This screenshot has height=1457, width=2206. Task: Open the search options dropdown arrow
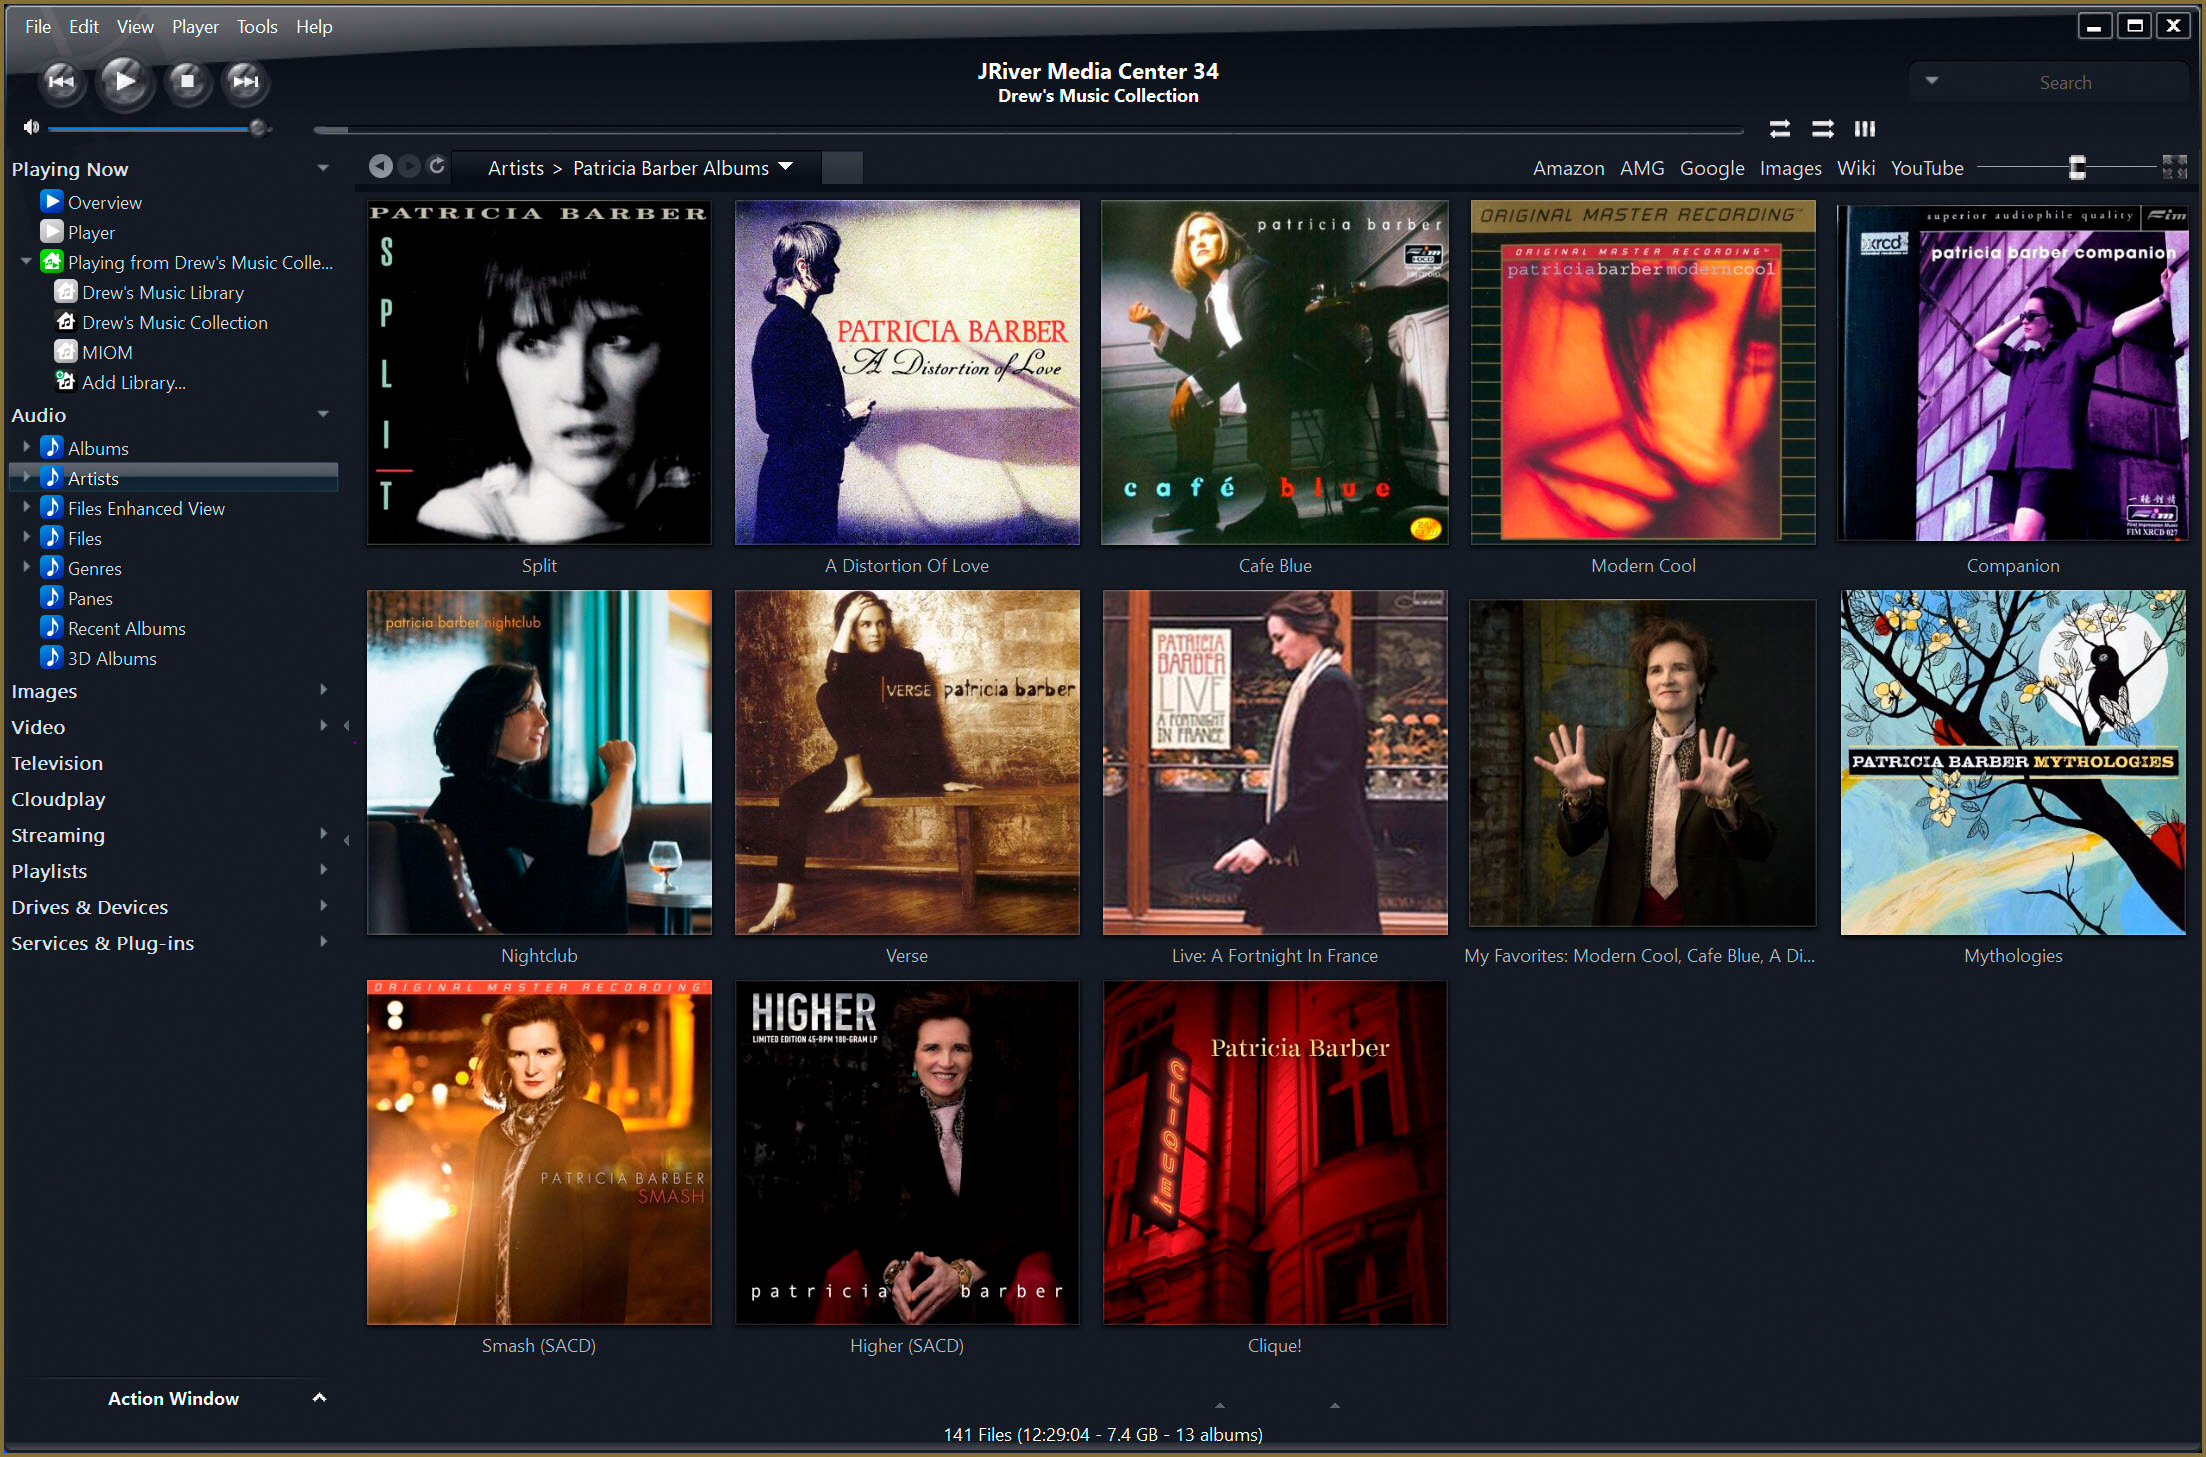[1932, 81]
